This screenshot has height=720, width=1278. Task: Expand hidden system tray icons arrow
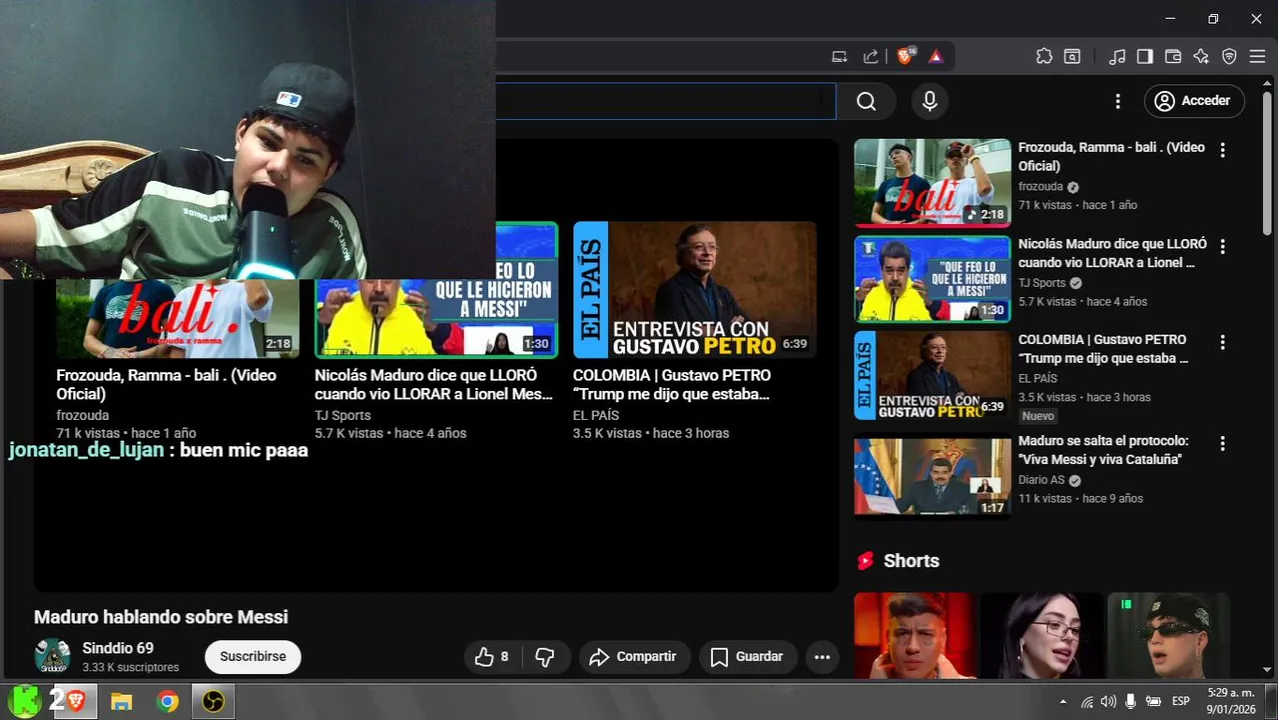tap(1063, 701)
